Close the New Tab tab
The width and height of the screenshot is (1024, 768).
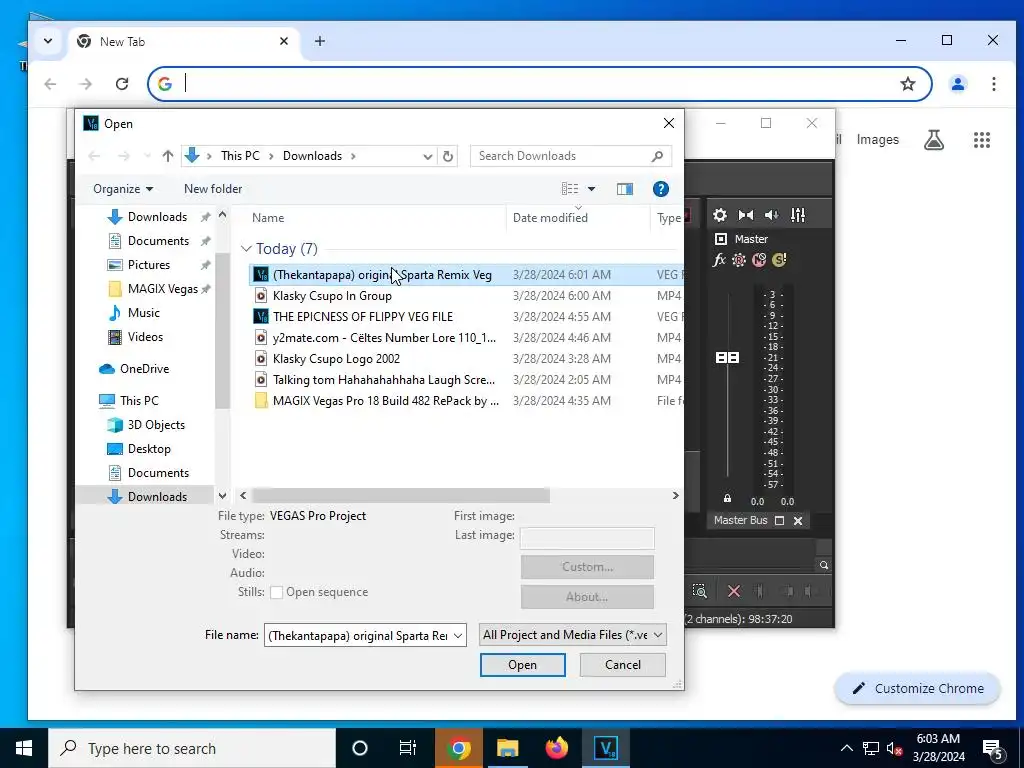pyautogui.click(x=284, y=41)
